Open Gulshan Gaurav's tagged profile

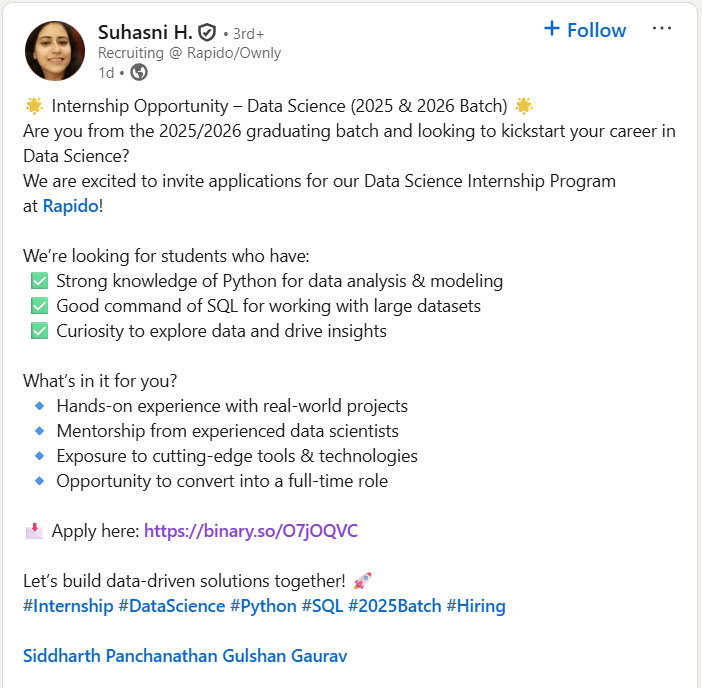(290, 656)
